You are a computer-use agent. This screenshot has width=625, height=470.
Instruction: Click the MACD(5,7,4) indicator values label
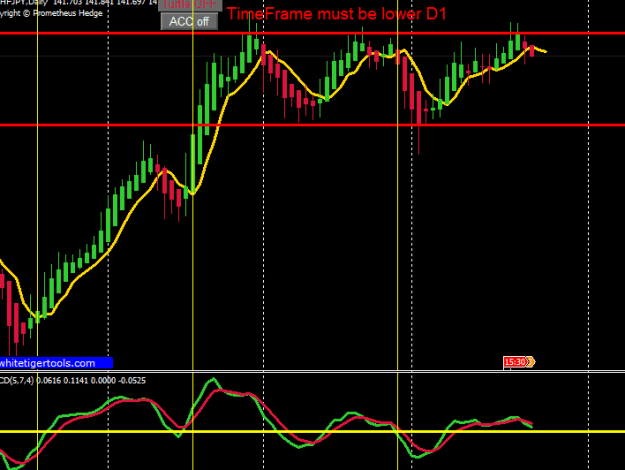73,380
